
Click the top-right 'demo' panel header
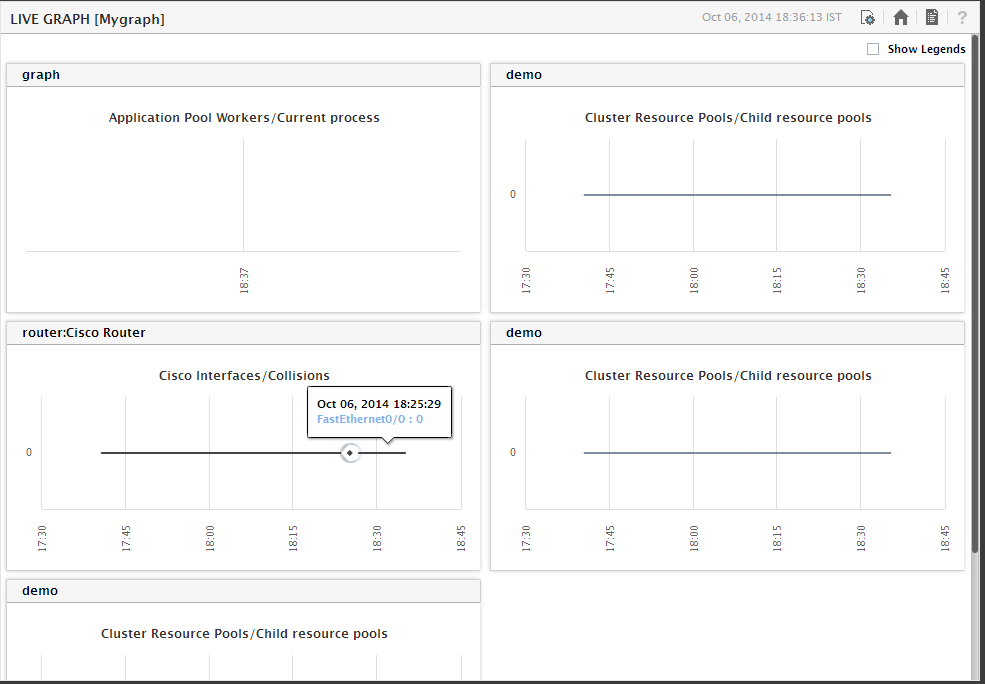[727, 75]
